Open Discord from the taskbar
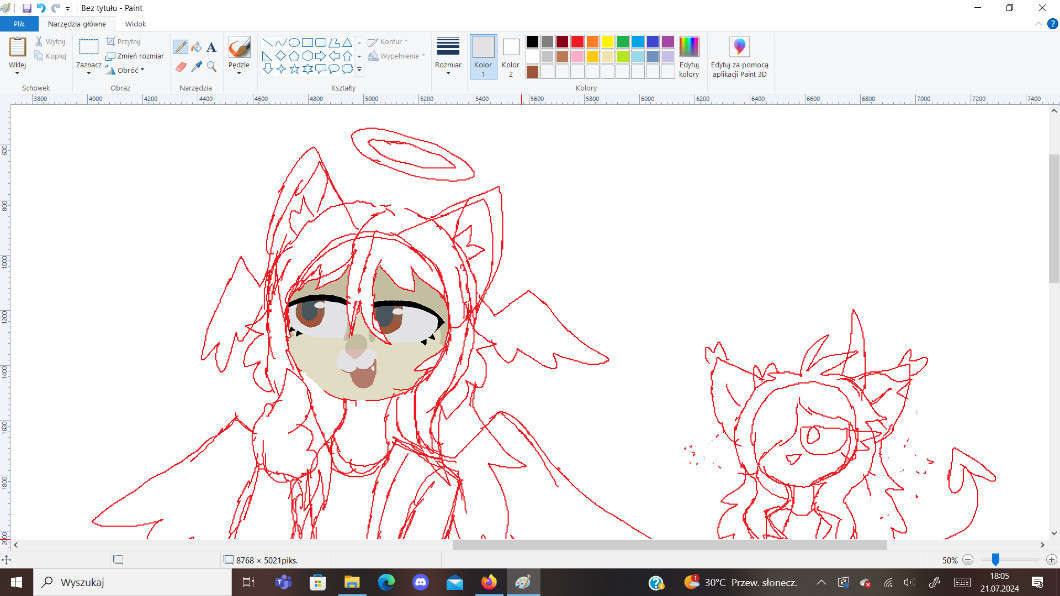The image size is (1060, 596). (420, 582)
